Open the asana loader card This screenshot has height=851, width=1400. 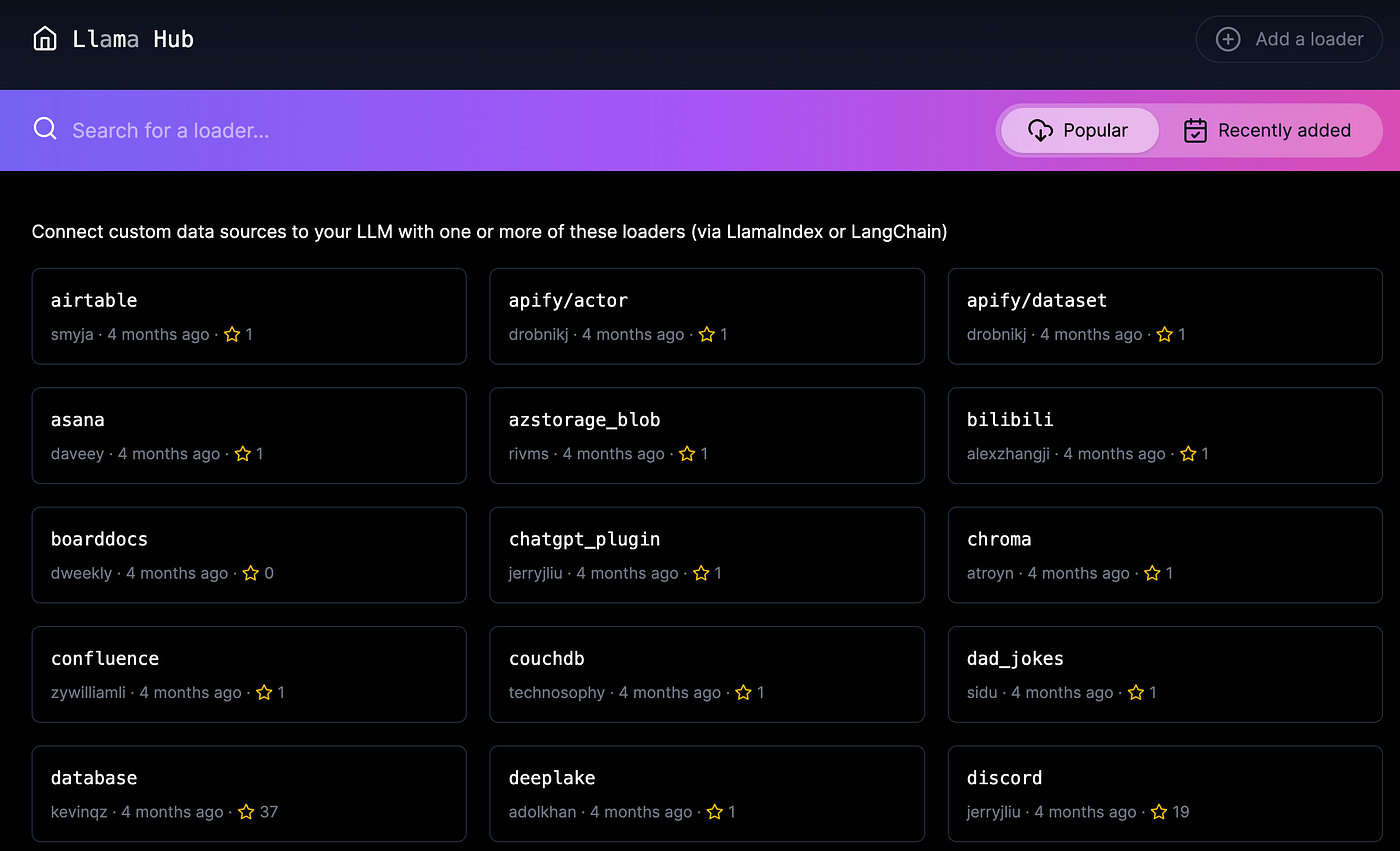click(x=249, y=435)
